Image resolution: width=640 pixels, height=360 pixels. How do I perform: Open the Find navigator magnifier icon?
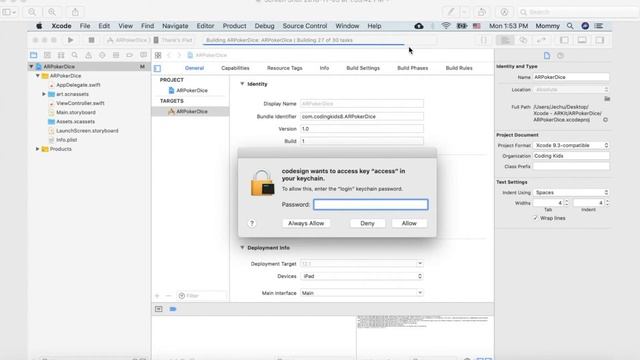[75, 55]
